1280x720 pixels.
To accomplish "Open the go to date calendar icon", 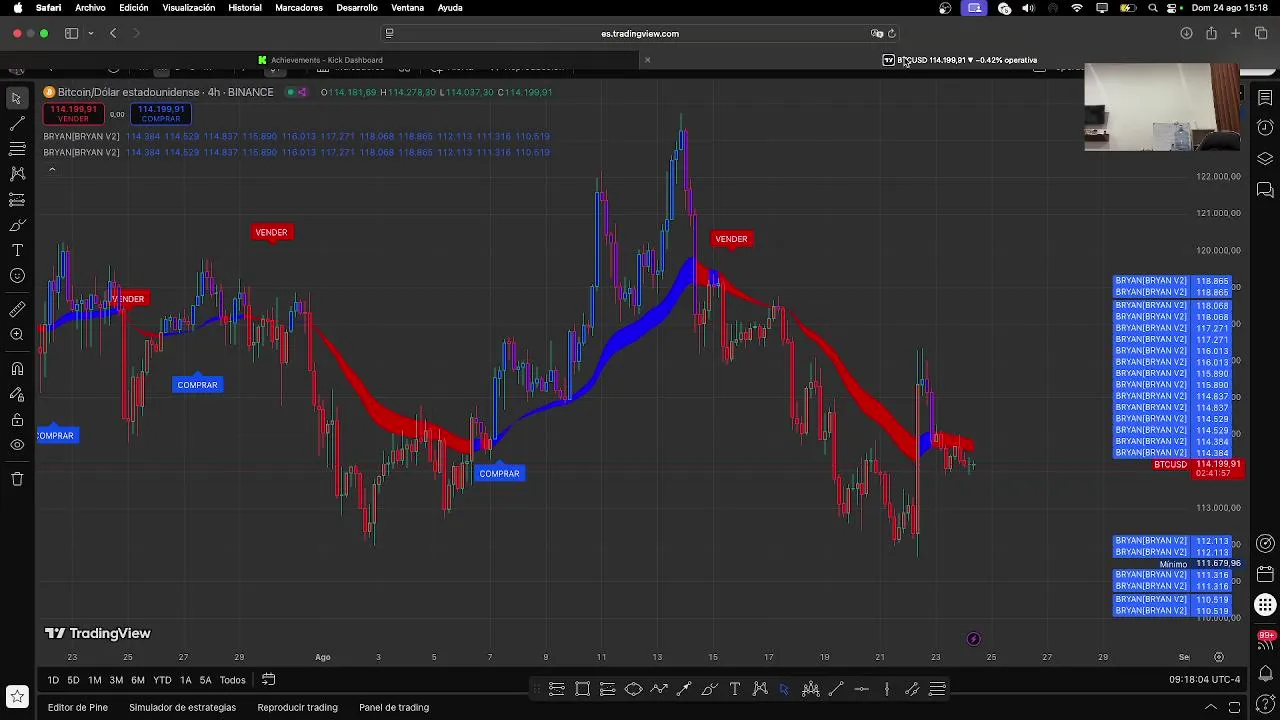I will click(x=268, y=680).
